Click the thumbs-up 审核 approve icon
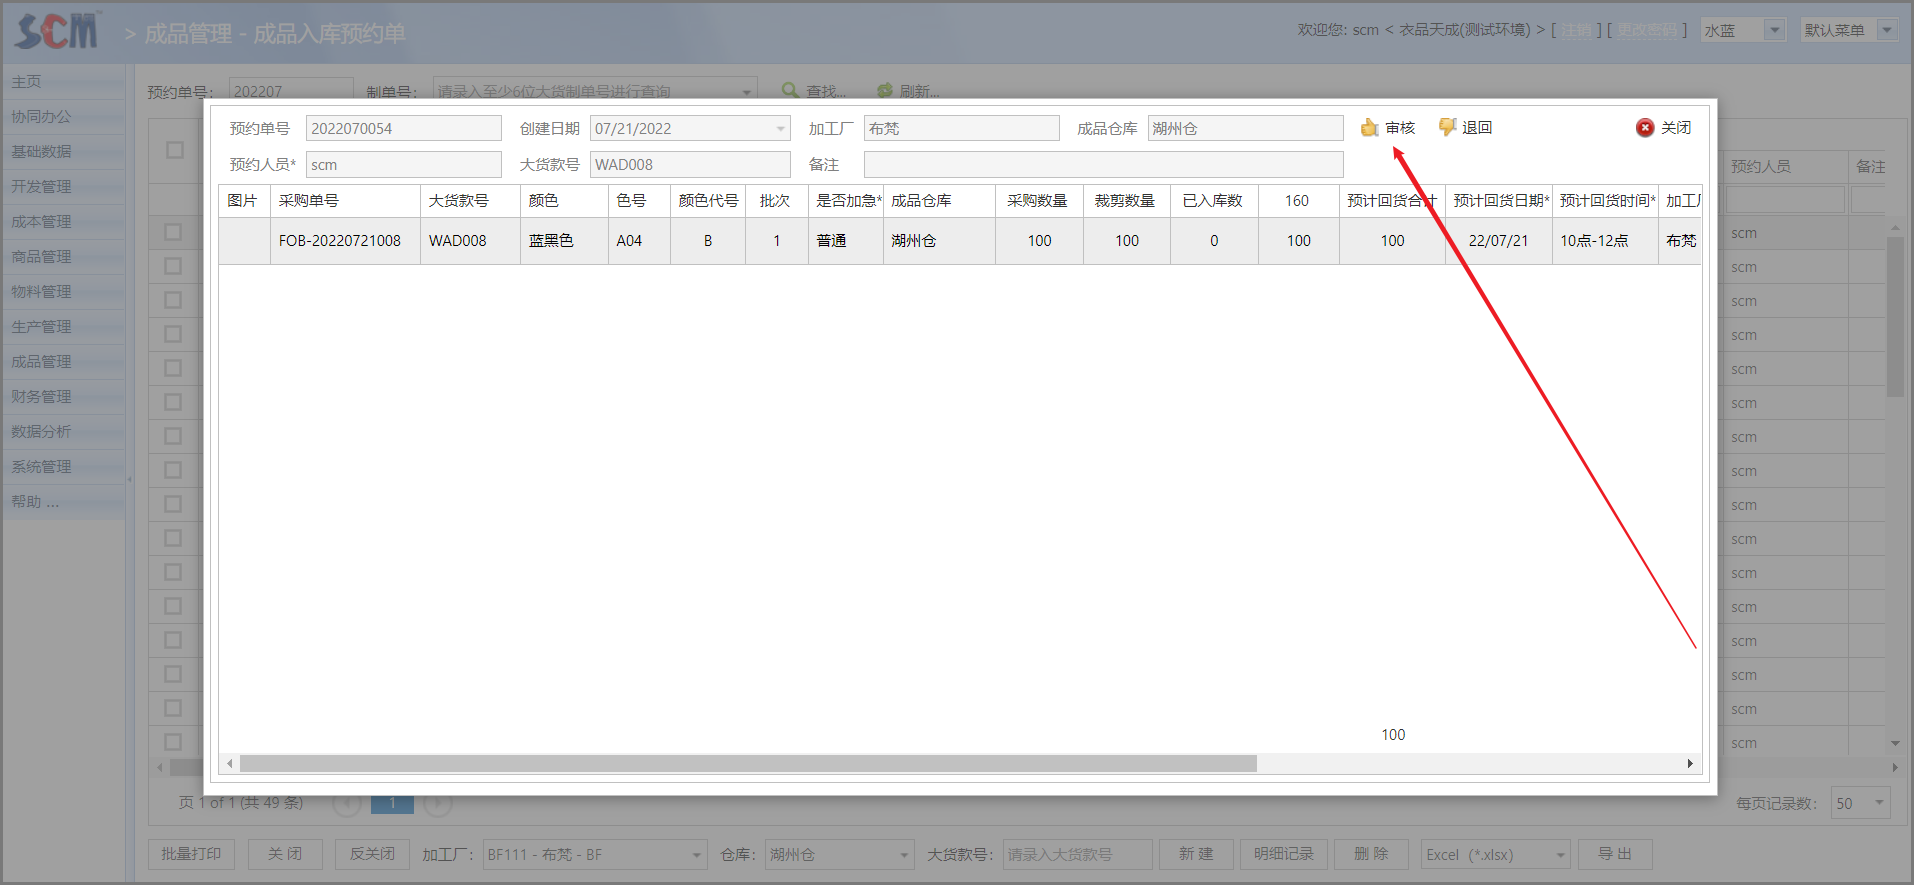The height and width of the screenshot is (885, 1914). (x=1369, y=128)
